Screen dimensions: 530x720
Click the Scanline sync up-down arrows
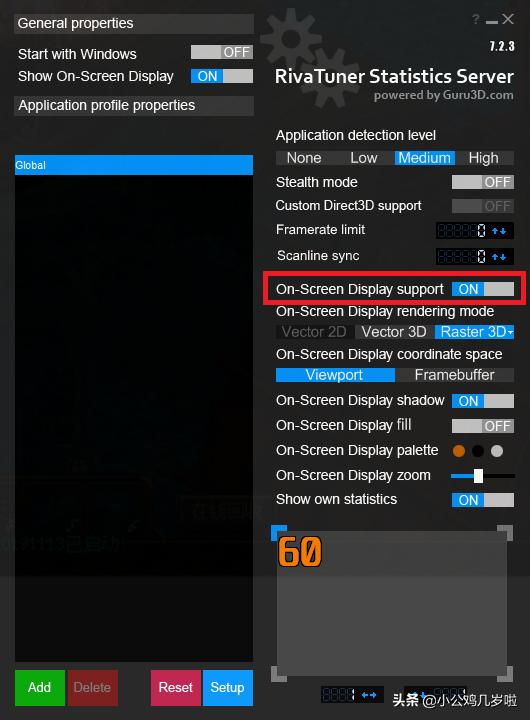[x=499, y=257]
